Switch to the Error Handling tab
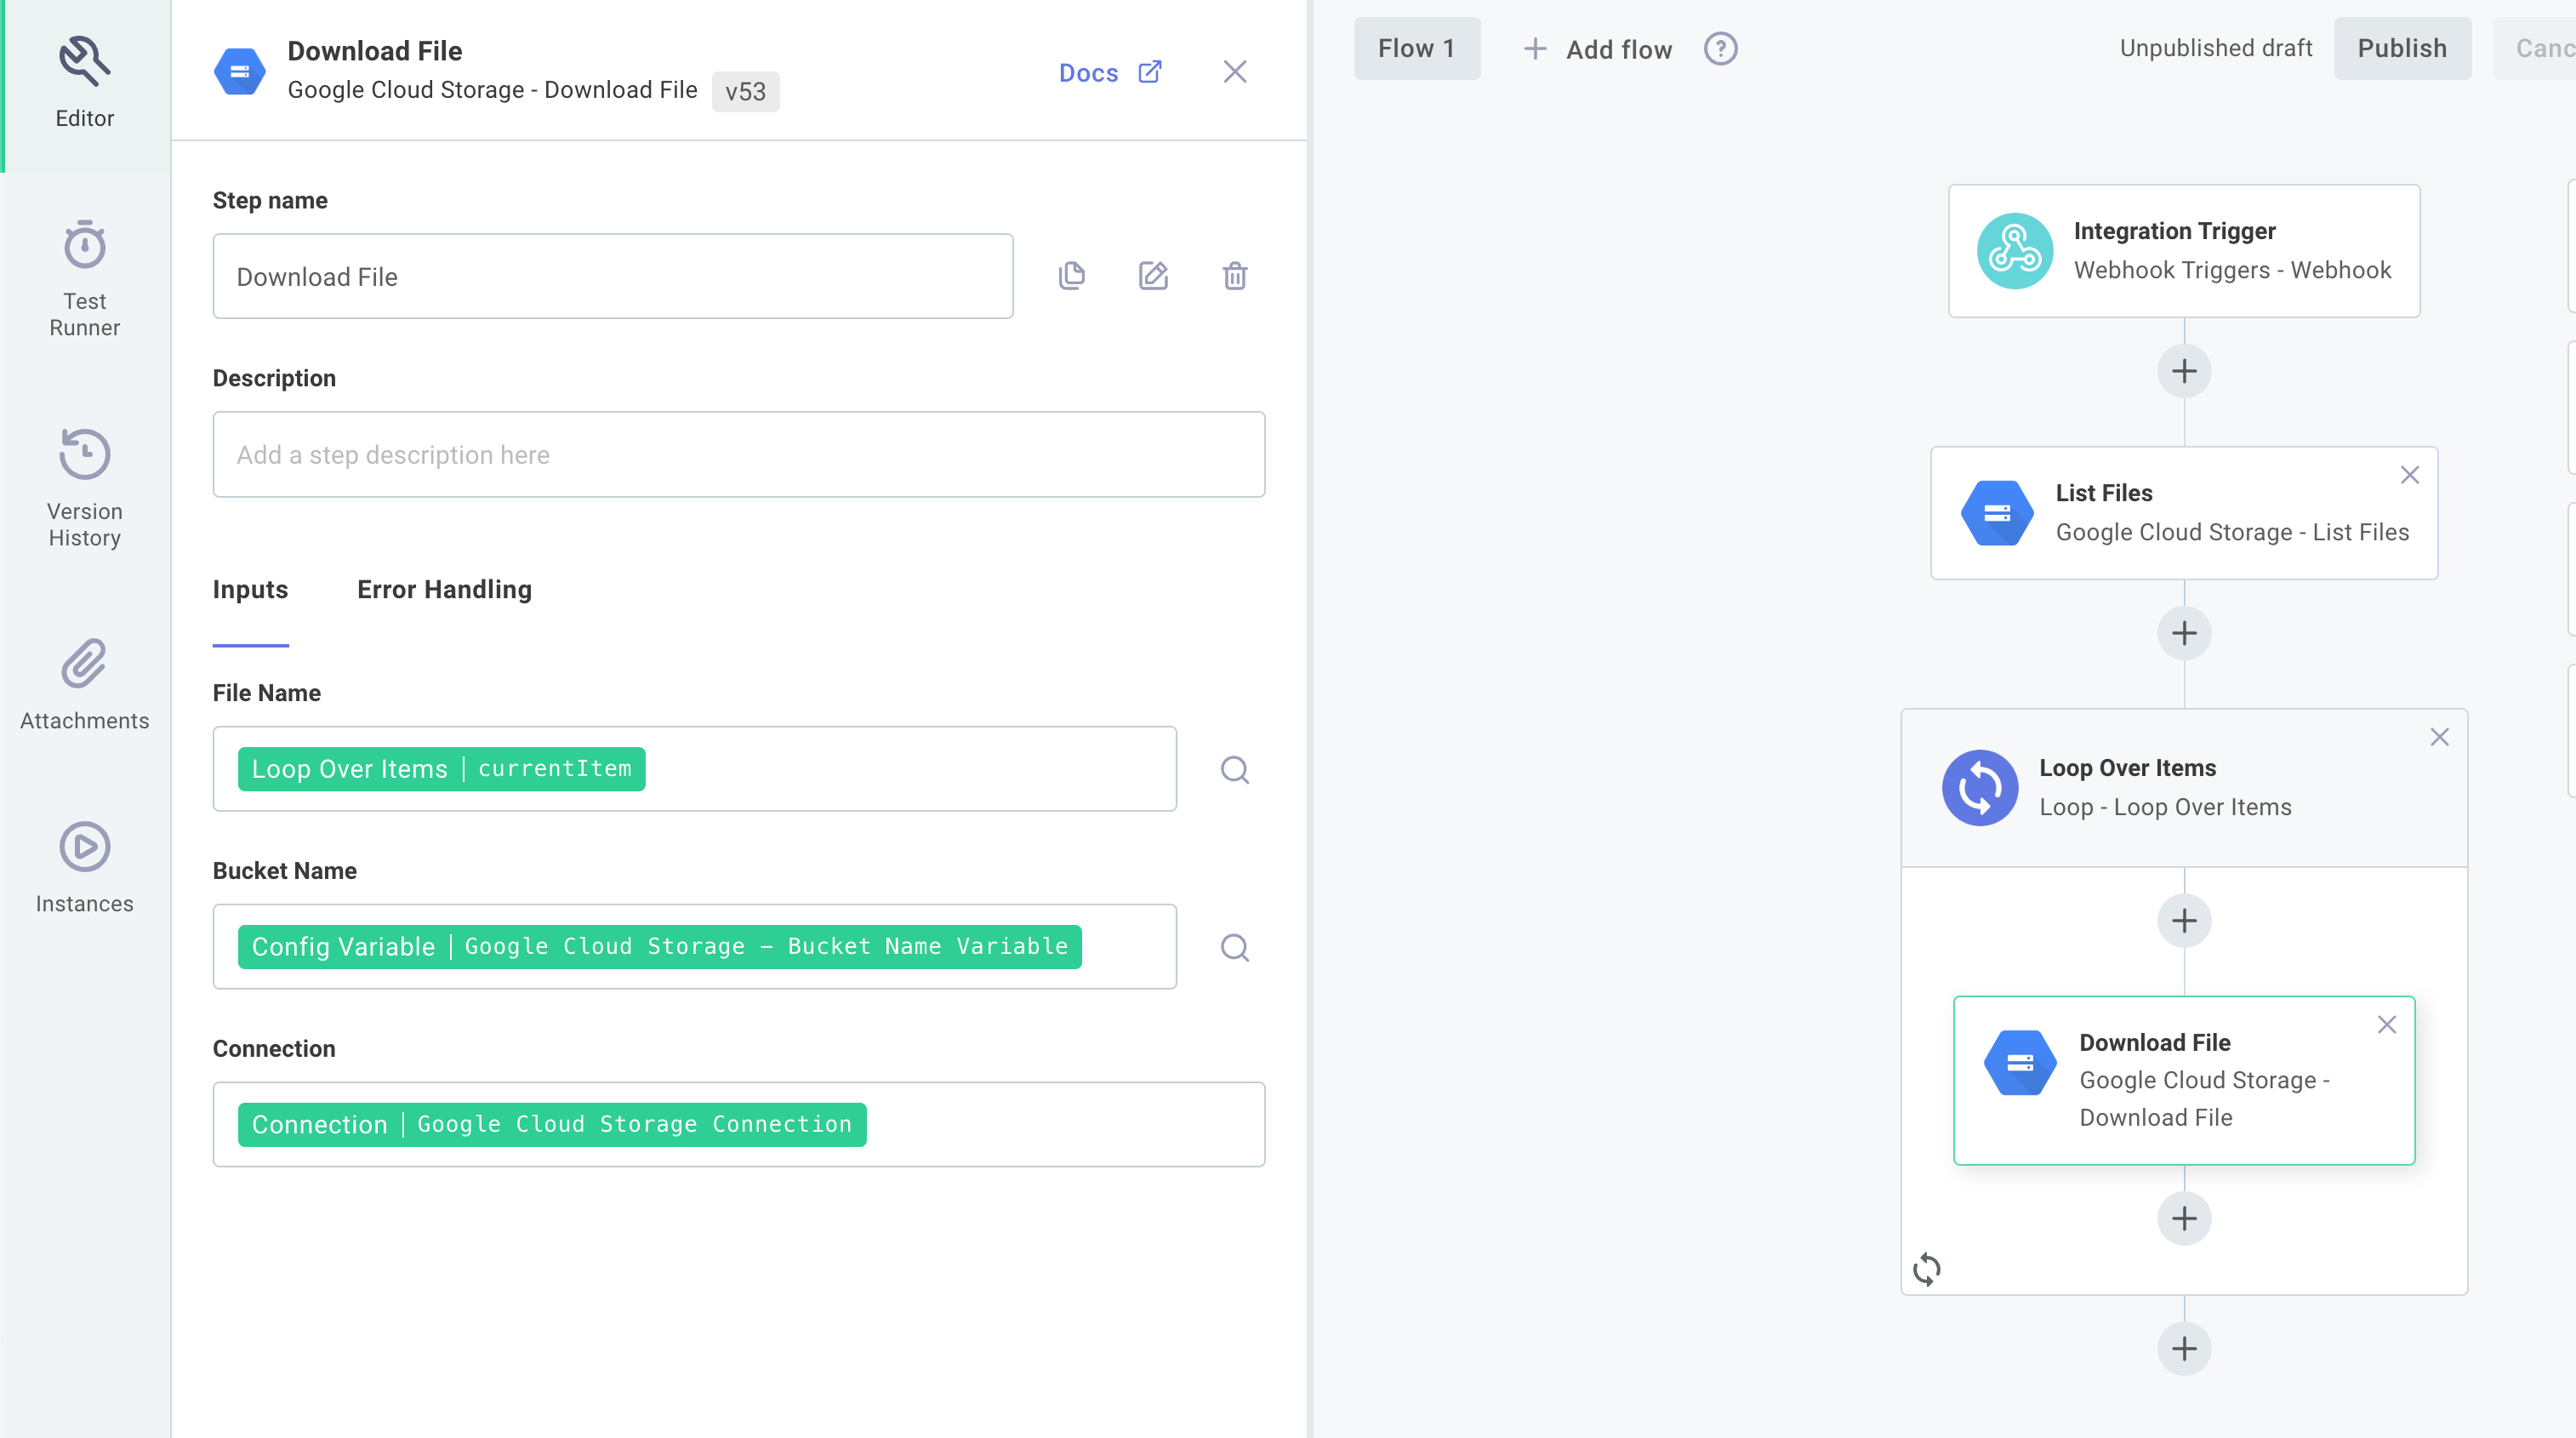Viewport: 2576px width, 1438px height. tap(444, 590)
